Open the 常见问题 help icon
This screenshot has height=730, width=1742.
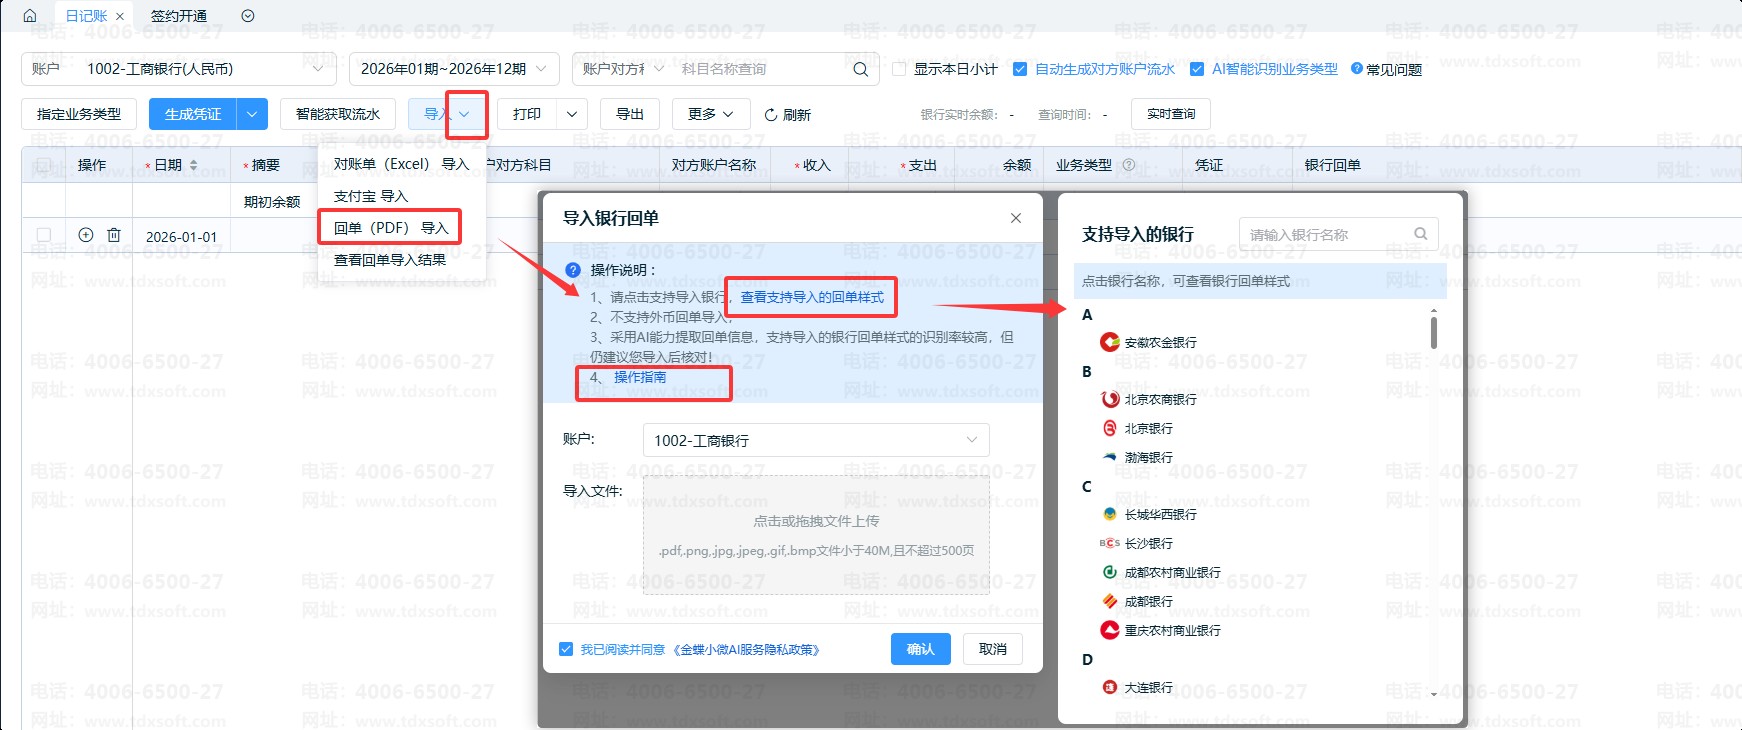pyautogui.click(x=1357, y=69)
